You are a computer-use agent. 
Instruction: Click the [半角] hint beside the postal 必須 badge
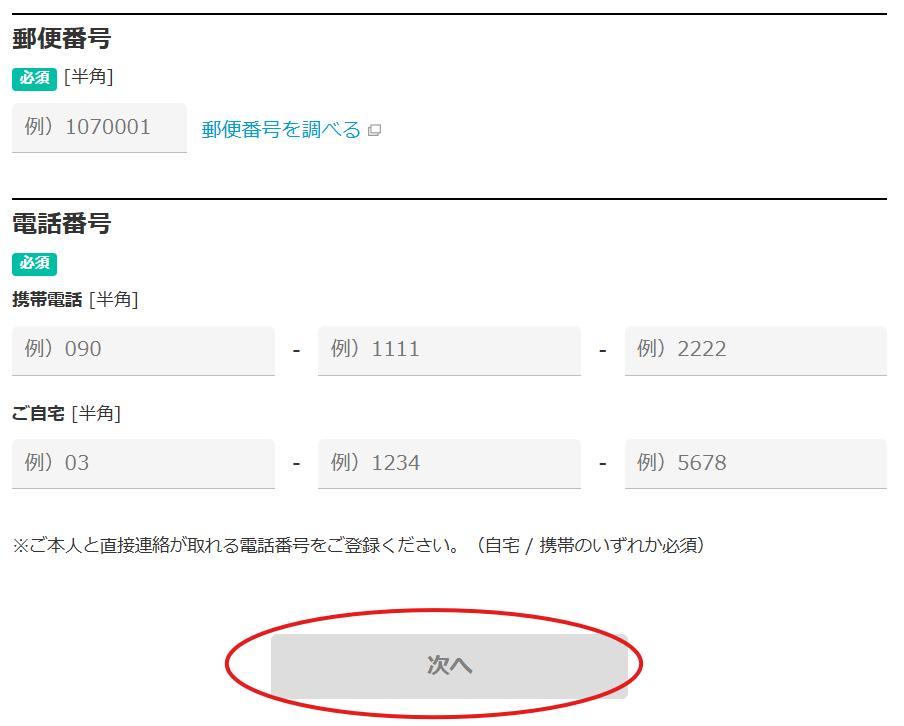click(88, 77)
